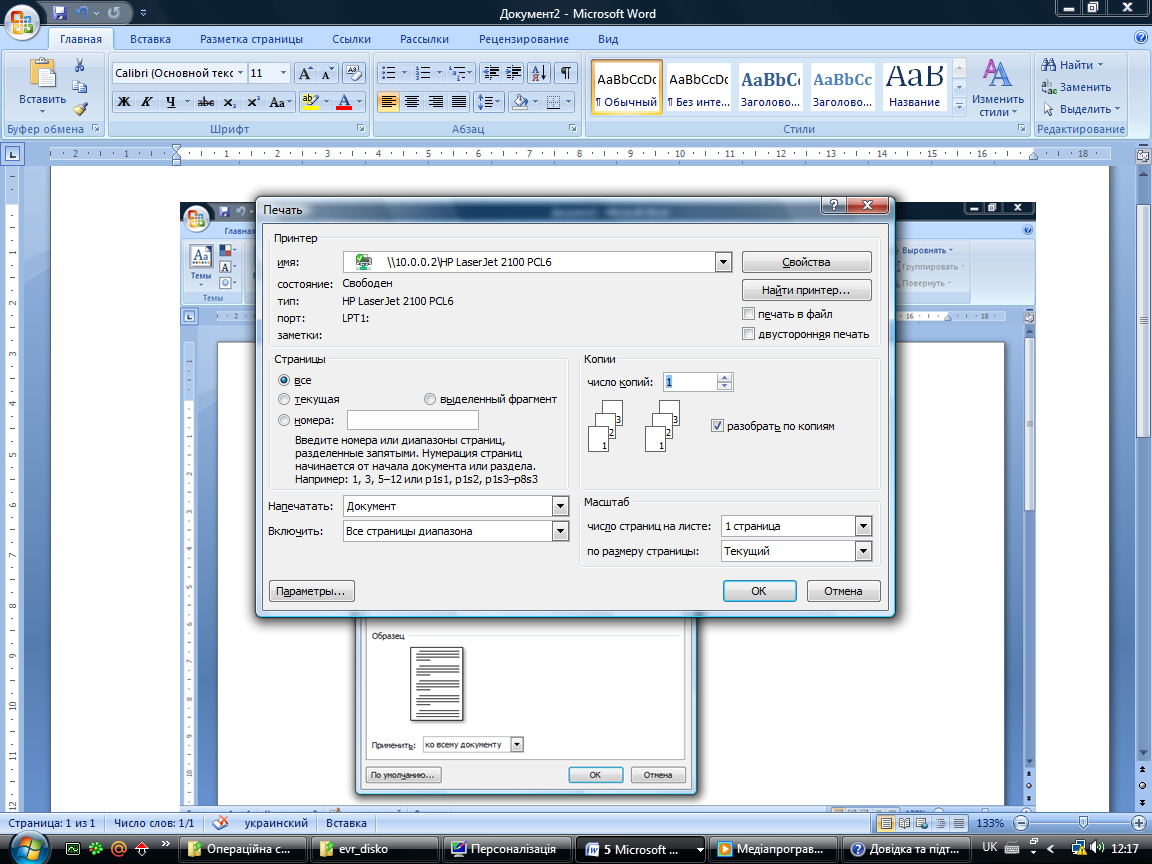Apply superscript formatting
This screenshot has height=864, width=1152.
coord(253,101)
